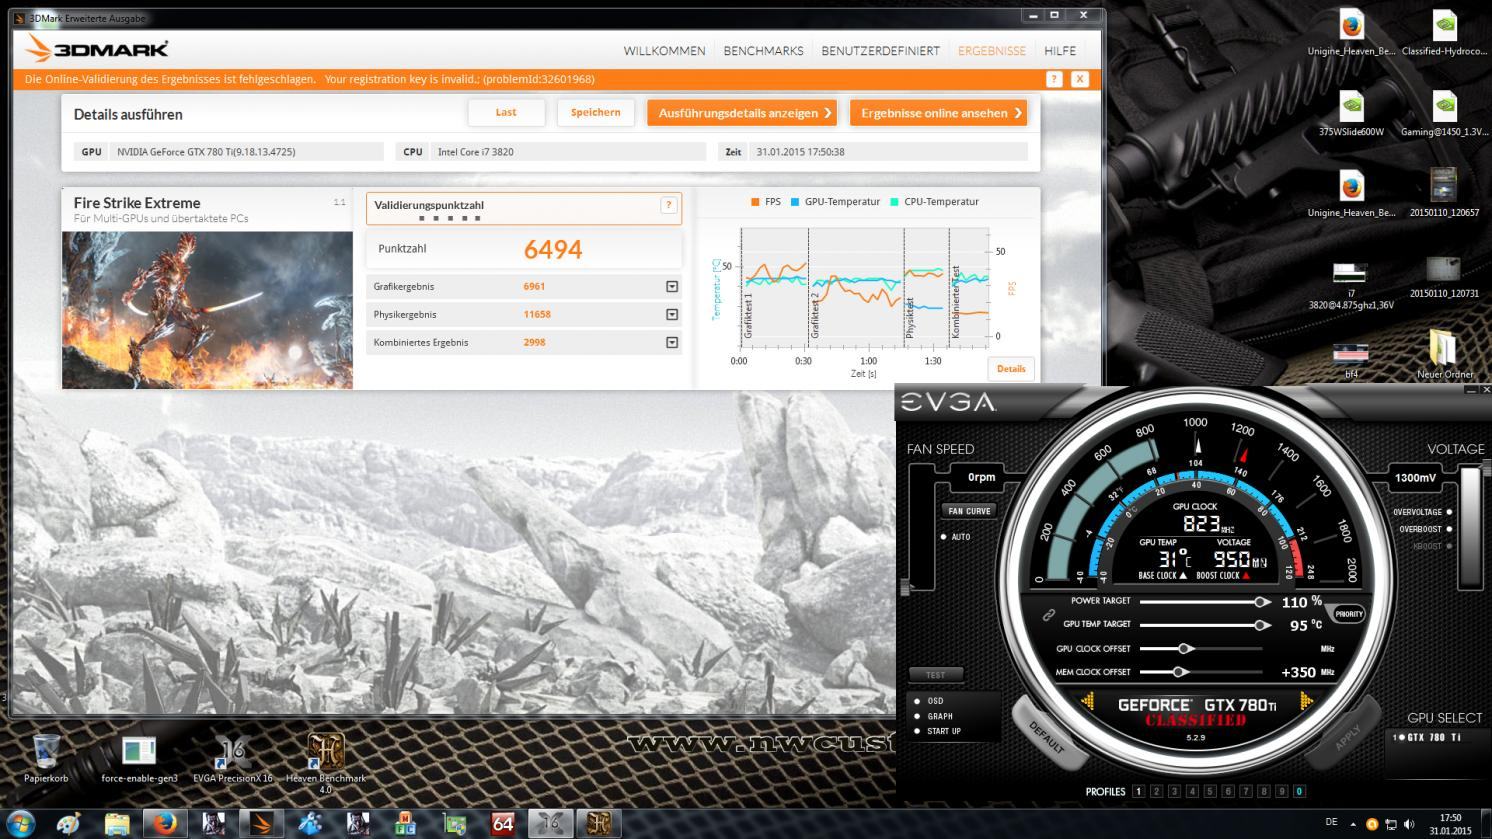Expand the Kombiniertes Ergebnis result row
Screen dimensions: 1492x839
tap(672, 343)
